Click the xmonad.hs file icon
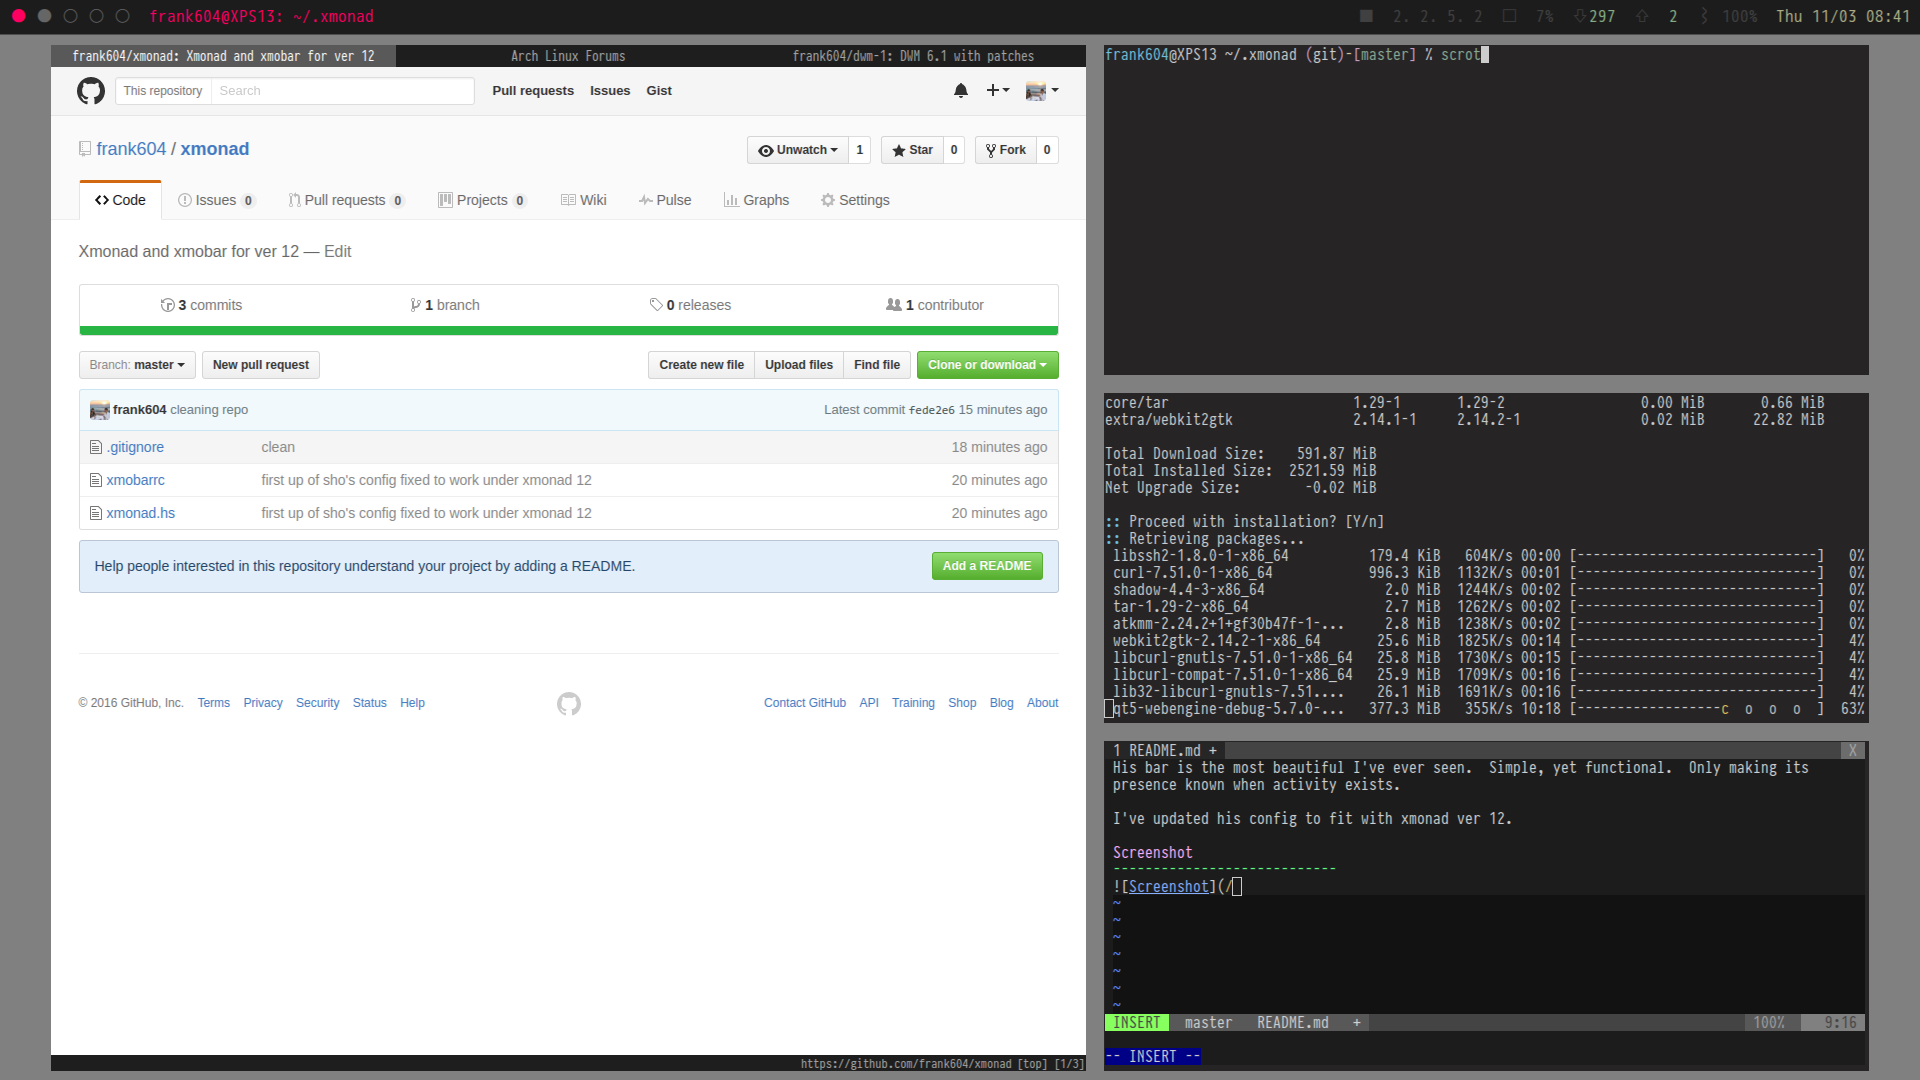This screenshot has width=1920, height=1080. [96, 514]
